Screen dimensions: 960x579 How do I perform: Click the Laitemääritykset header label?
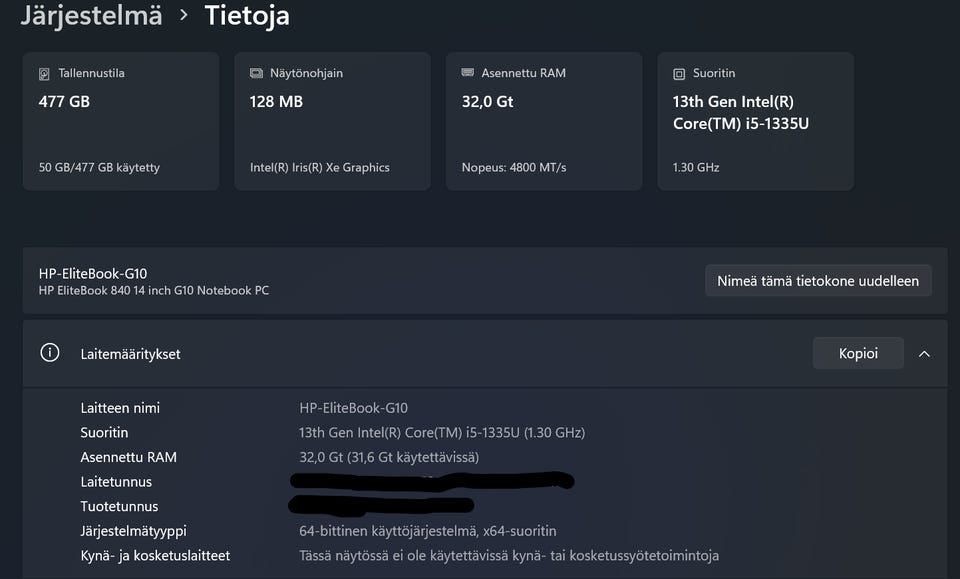pos(130,354)
